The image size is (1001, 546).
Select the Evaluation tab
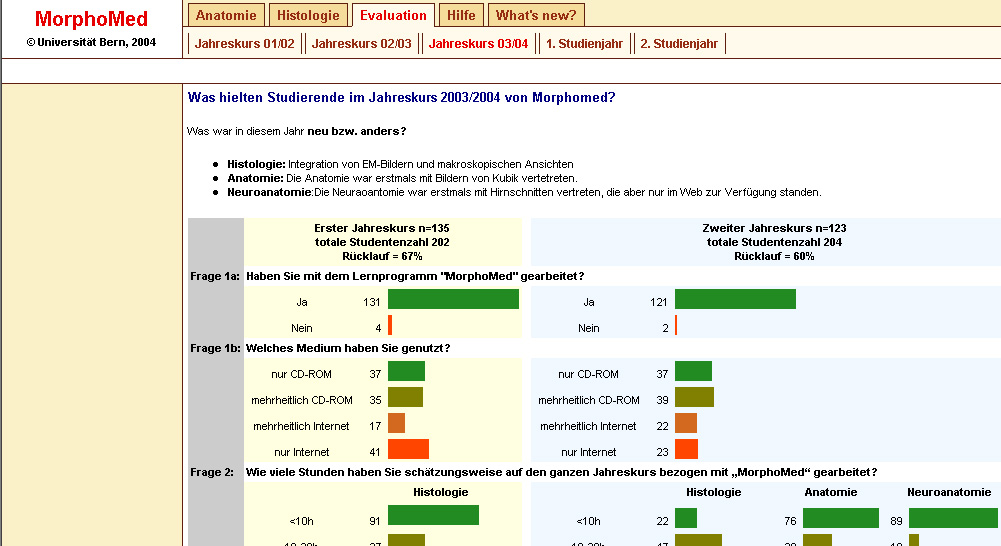[x=393, y=15]
